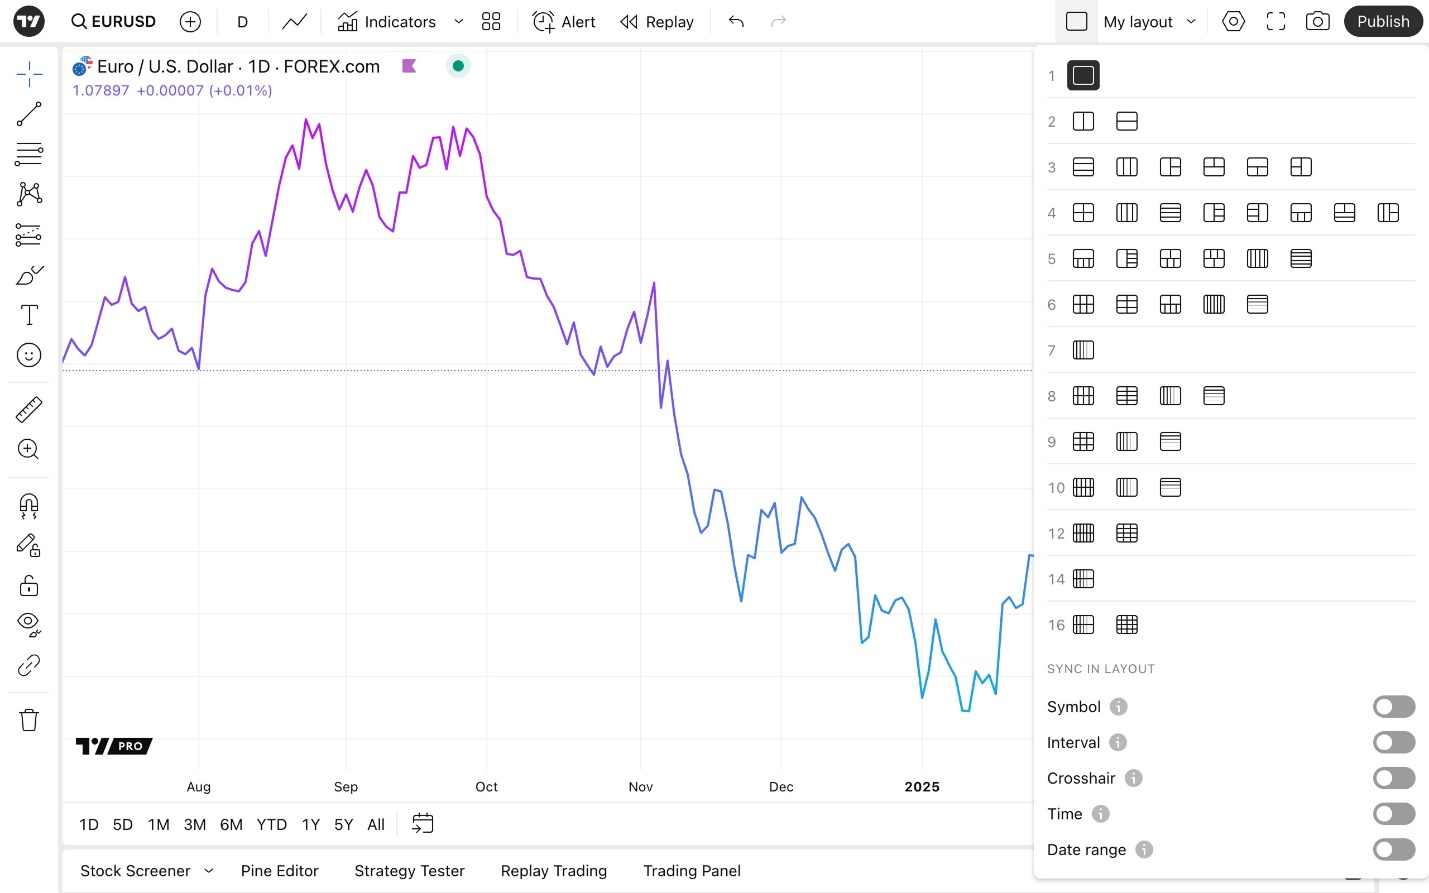Click the fullscreen mode icon
Screen dimensions: 1429x893
[1276, 21]
